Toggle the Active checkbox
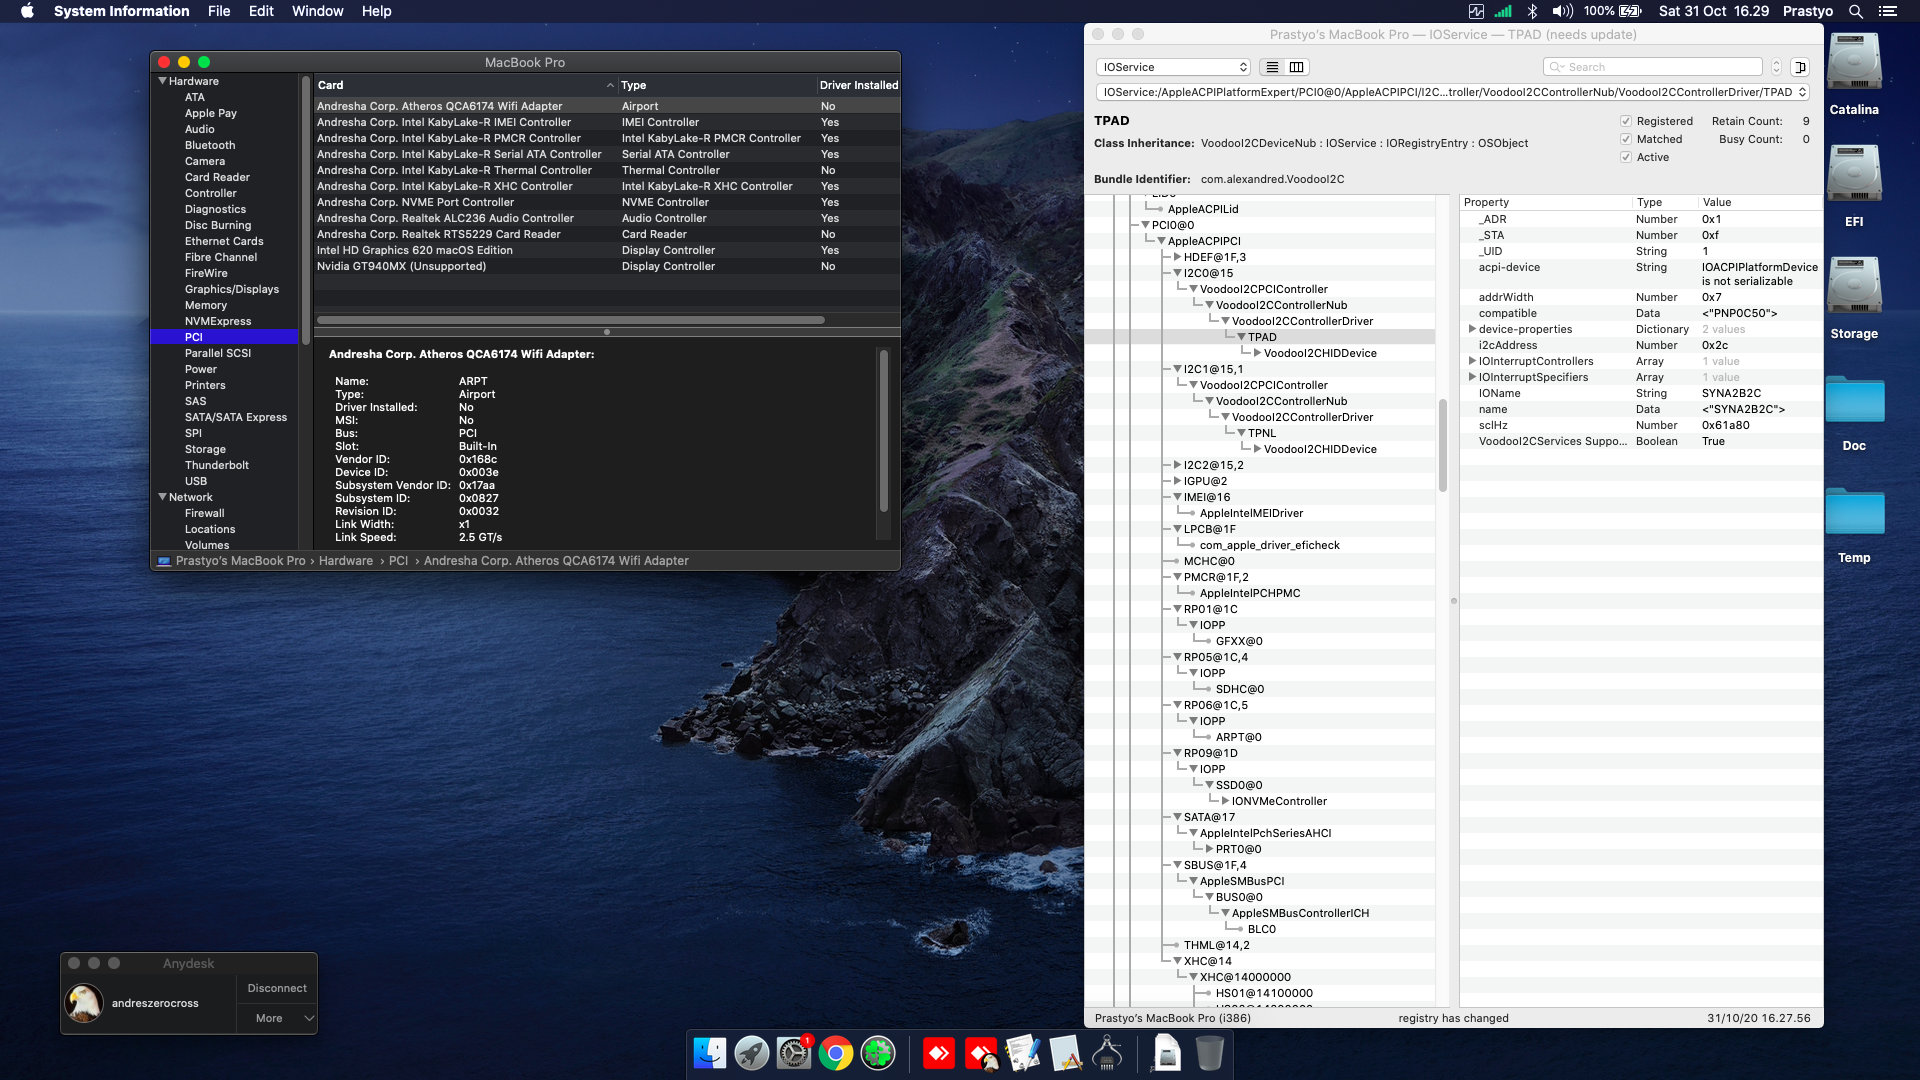 click(1626, 157)
